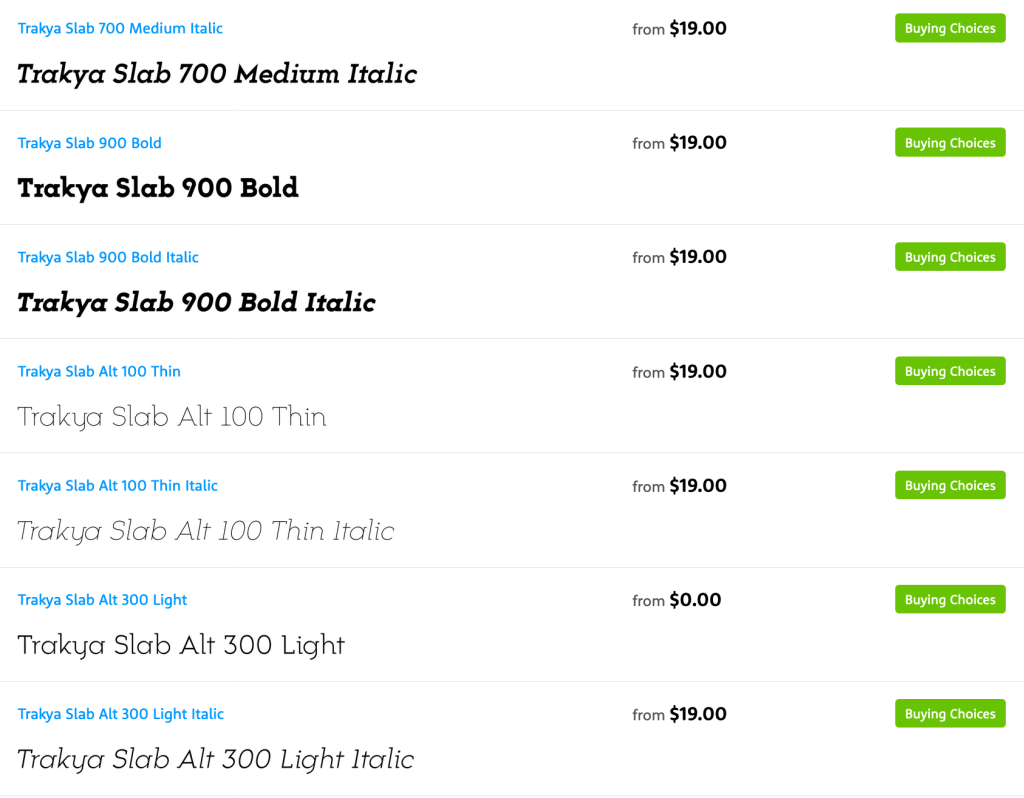Open the Trakya Slab 700 Medium Italic link
This screenshot has height=798, width=1024.
tap(120, 29)
